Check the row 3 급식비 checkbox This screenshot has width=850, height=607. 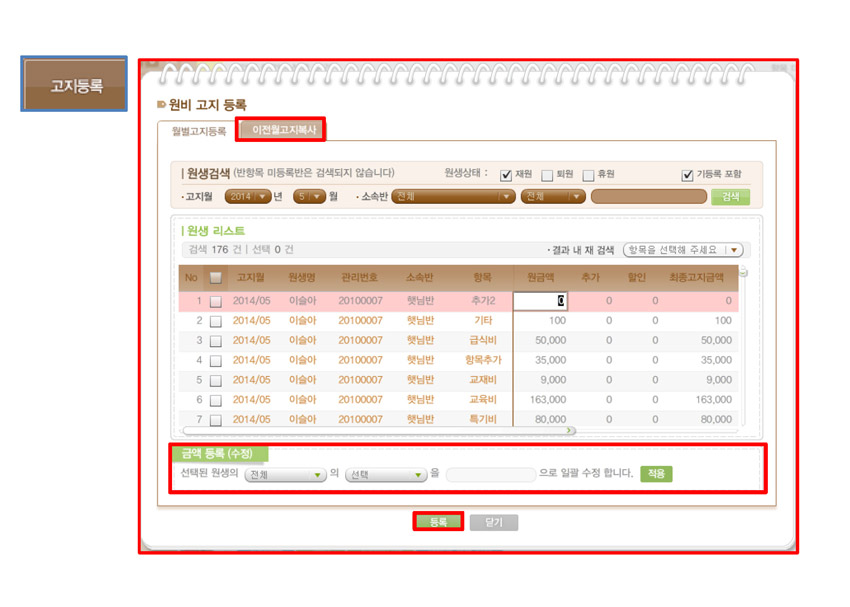click(215, 341)
